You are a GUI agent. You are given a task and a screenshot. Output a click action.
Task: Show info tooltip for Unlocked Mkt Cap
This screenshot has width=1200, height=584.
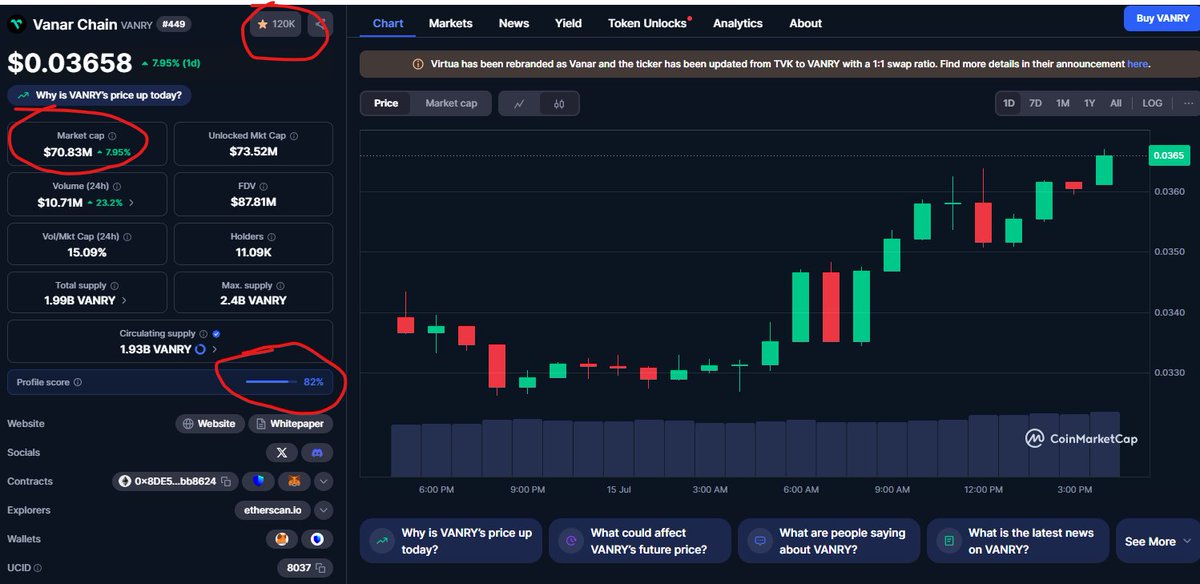[293, 136]
